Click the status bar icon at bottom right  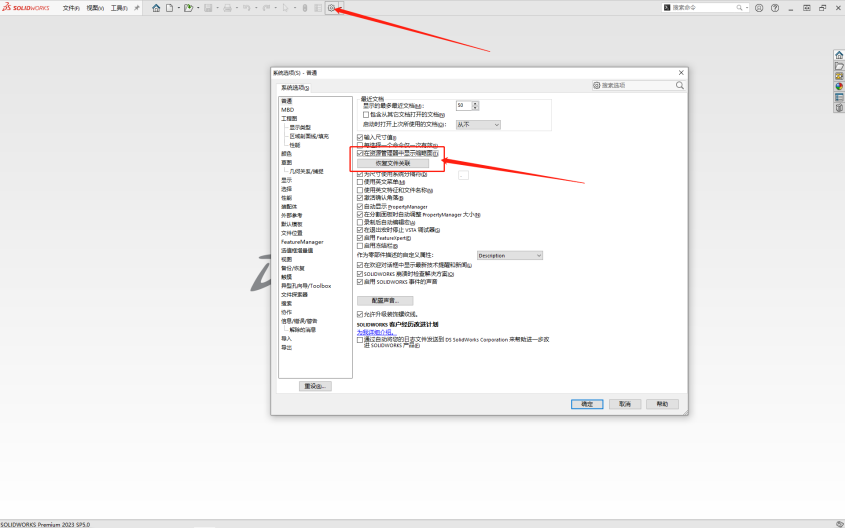pos(839,524)
